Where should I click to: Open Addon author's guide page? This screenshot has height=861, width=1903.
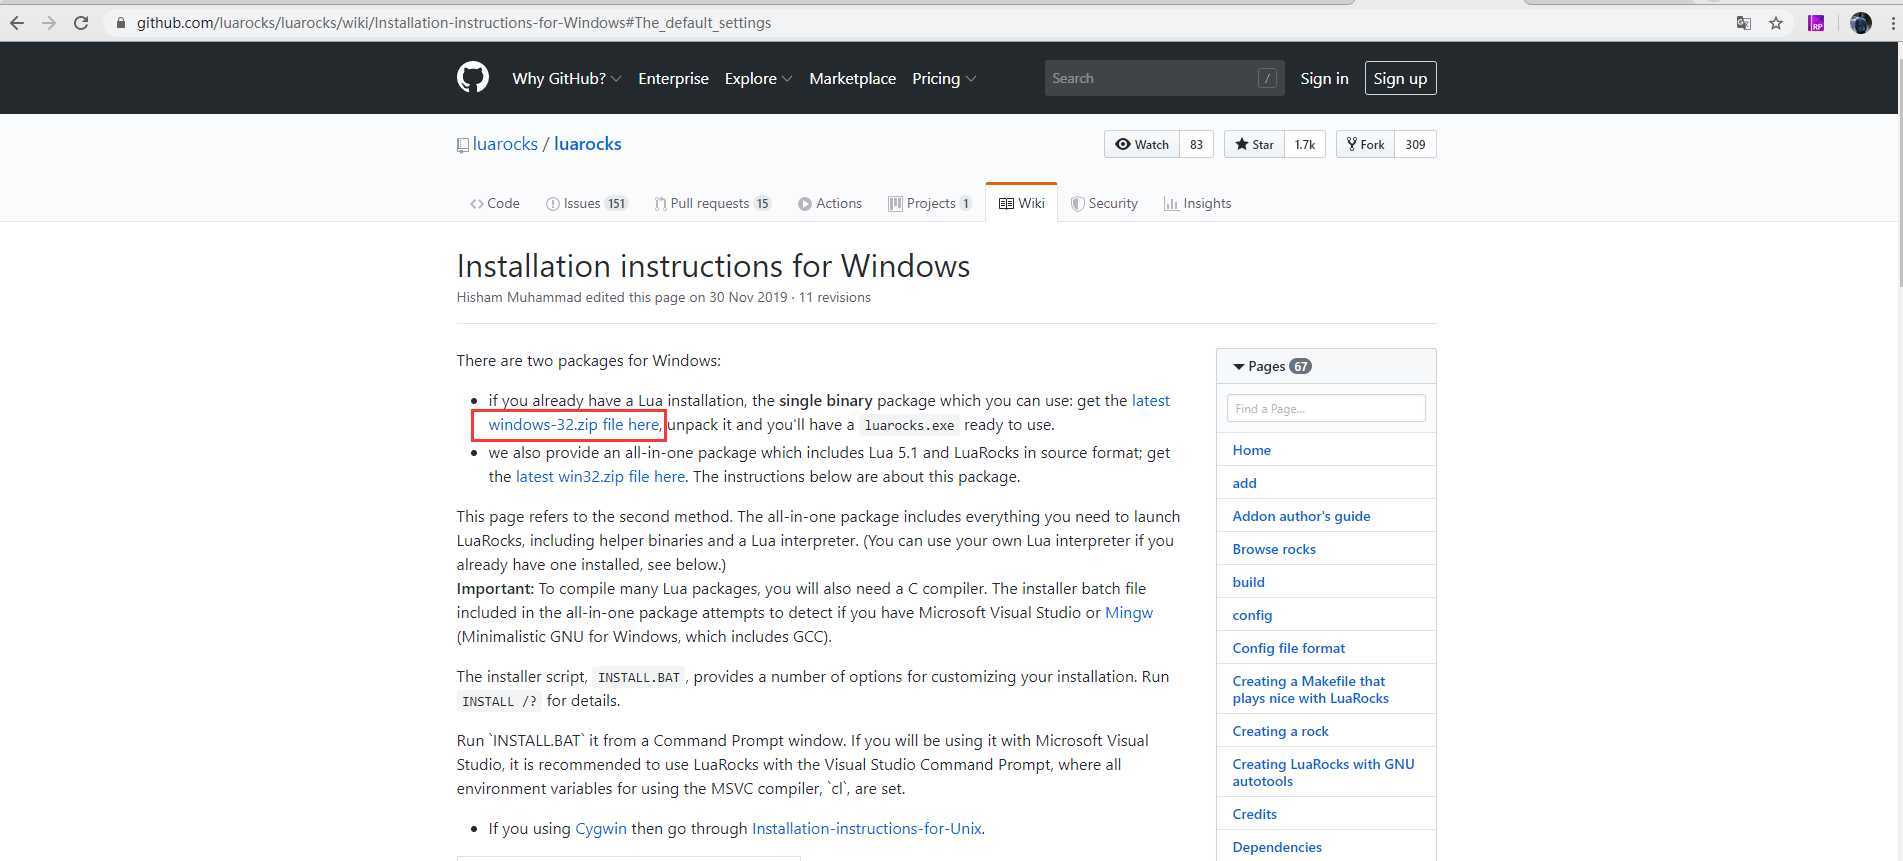click(x=1301, y=516)
